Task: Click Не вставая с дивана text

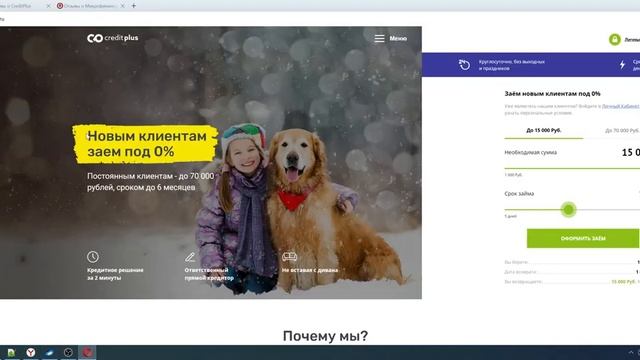Action: [x=310, y=270]
